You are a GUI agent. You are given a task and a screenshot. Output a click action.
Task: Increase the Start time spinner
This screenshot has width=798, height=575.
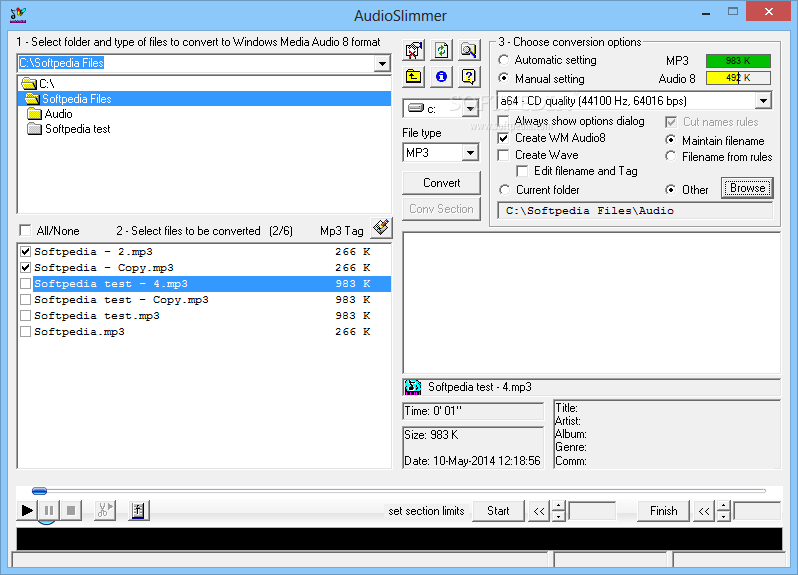[559, 506]
